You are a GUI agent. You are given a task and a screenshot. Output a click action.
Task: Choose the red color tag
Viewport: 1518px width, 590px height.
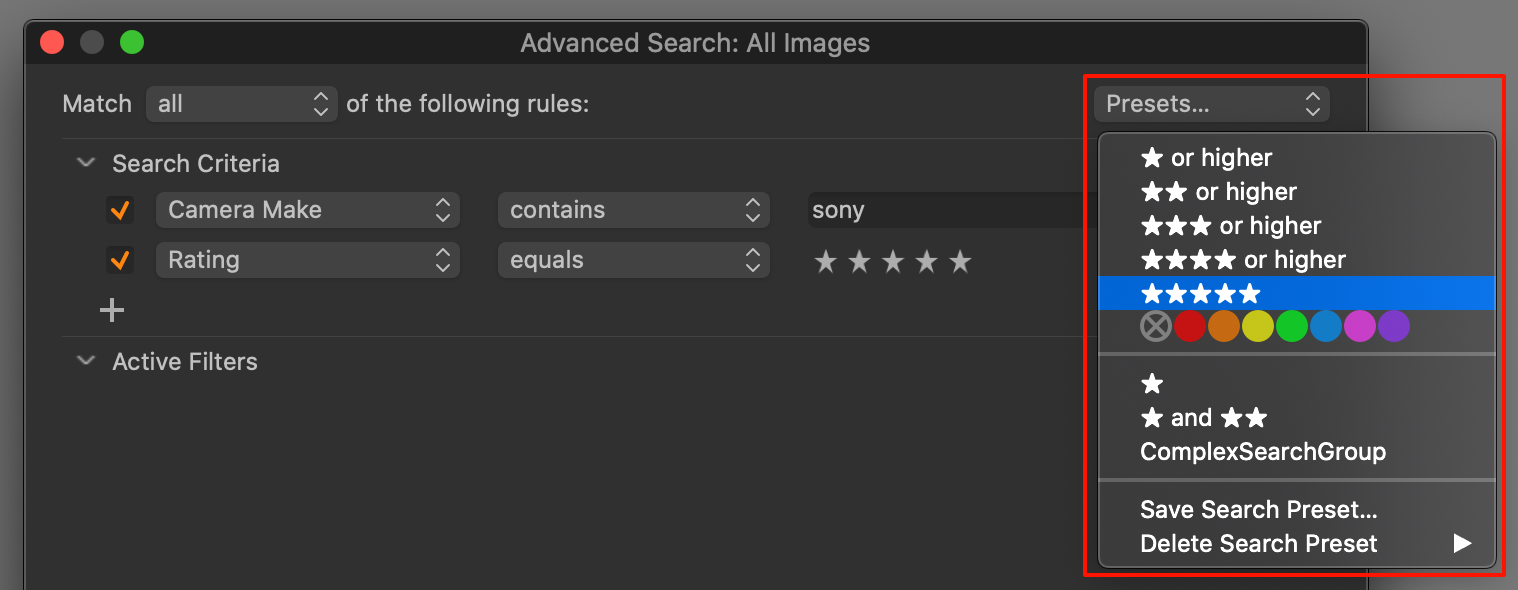coord(1190,326)
